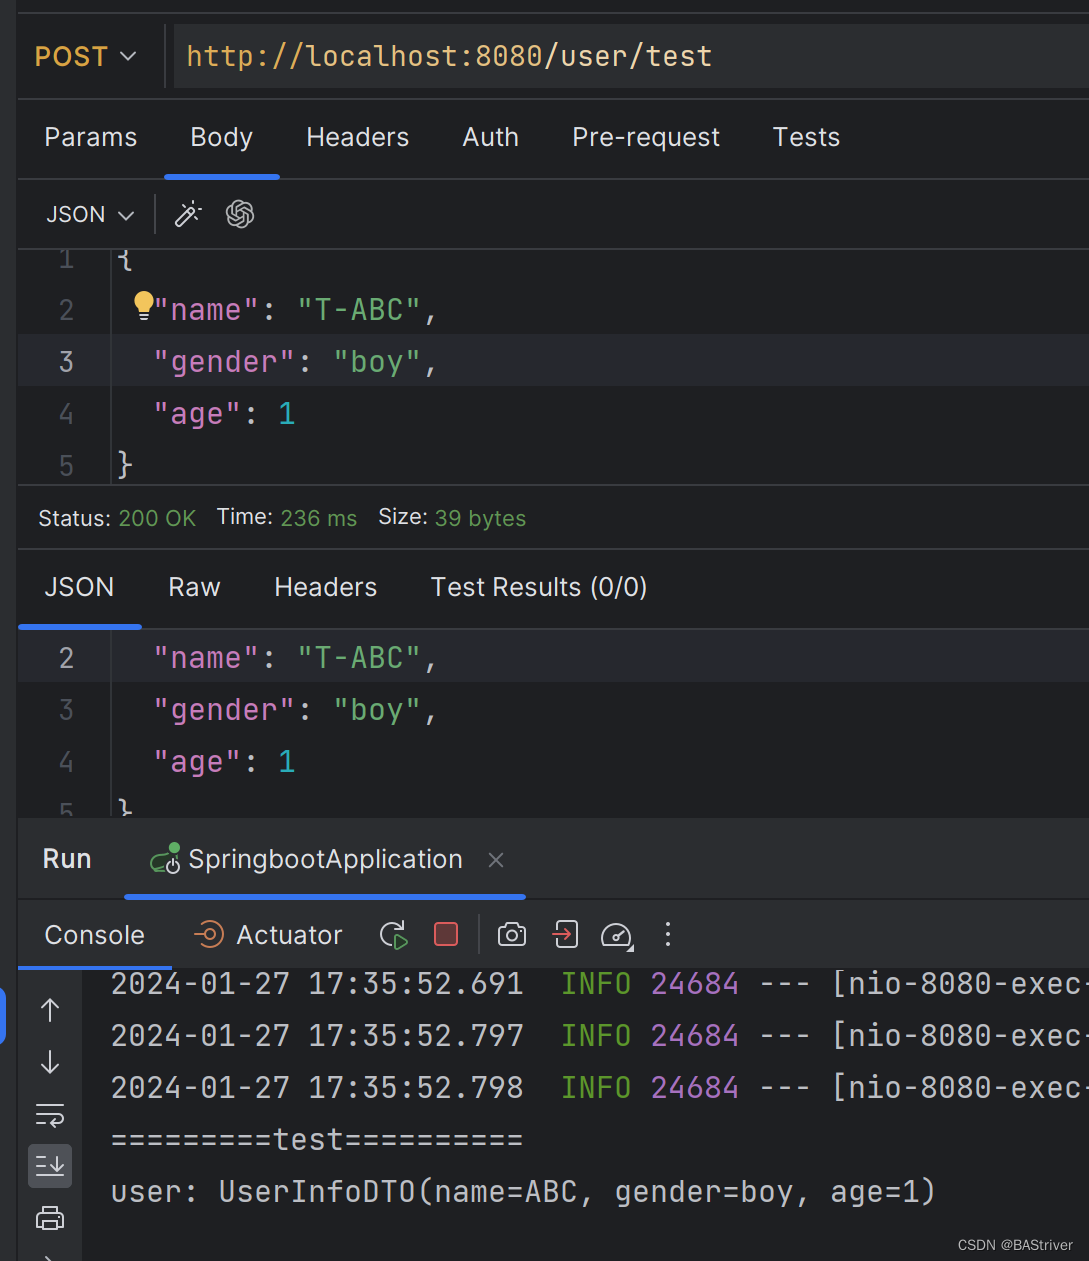Click the Rerun application icon
The height and width of the screenshot is (1261, 1089).
(x=394, y=935)
